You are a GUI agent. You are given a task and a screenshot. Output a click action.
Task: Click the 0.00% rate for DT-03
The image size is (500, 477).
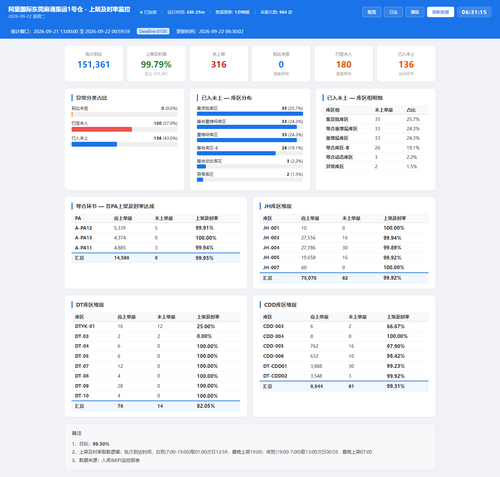click(x=204, y=336)
